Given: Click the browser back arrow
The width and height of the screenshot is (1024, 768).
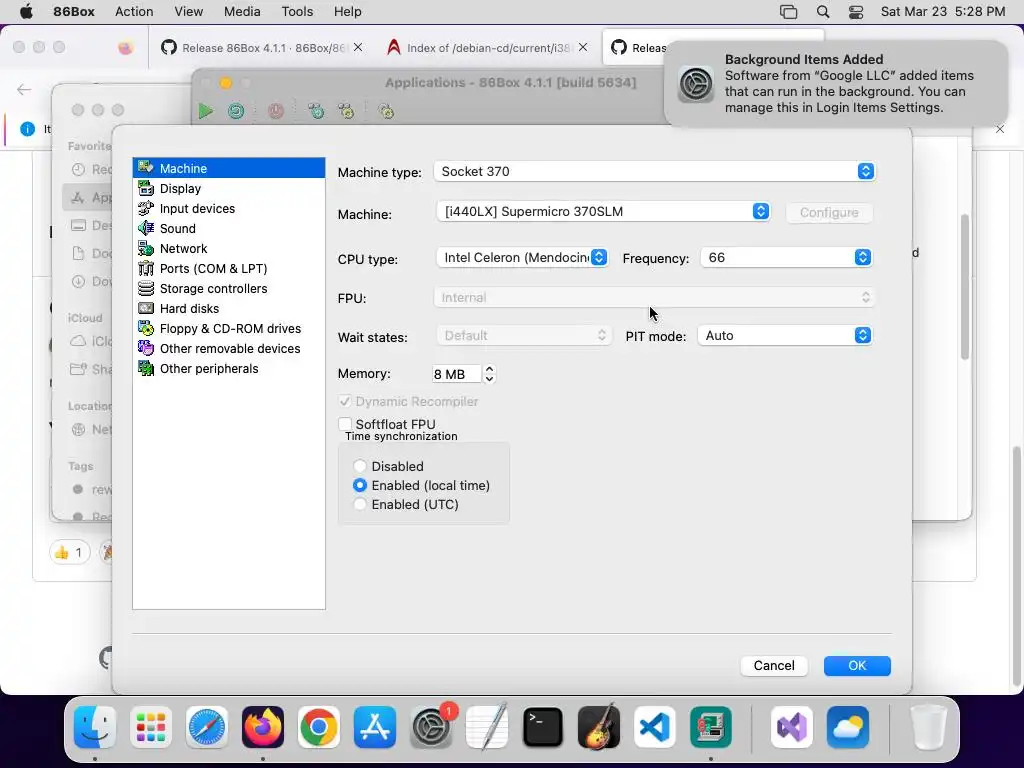Looking at the screenshot, I should pyautogui.click(x=24, y=89).
